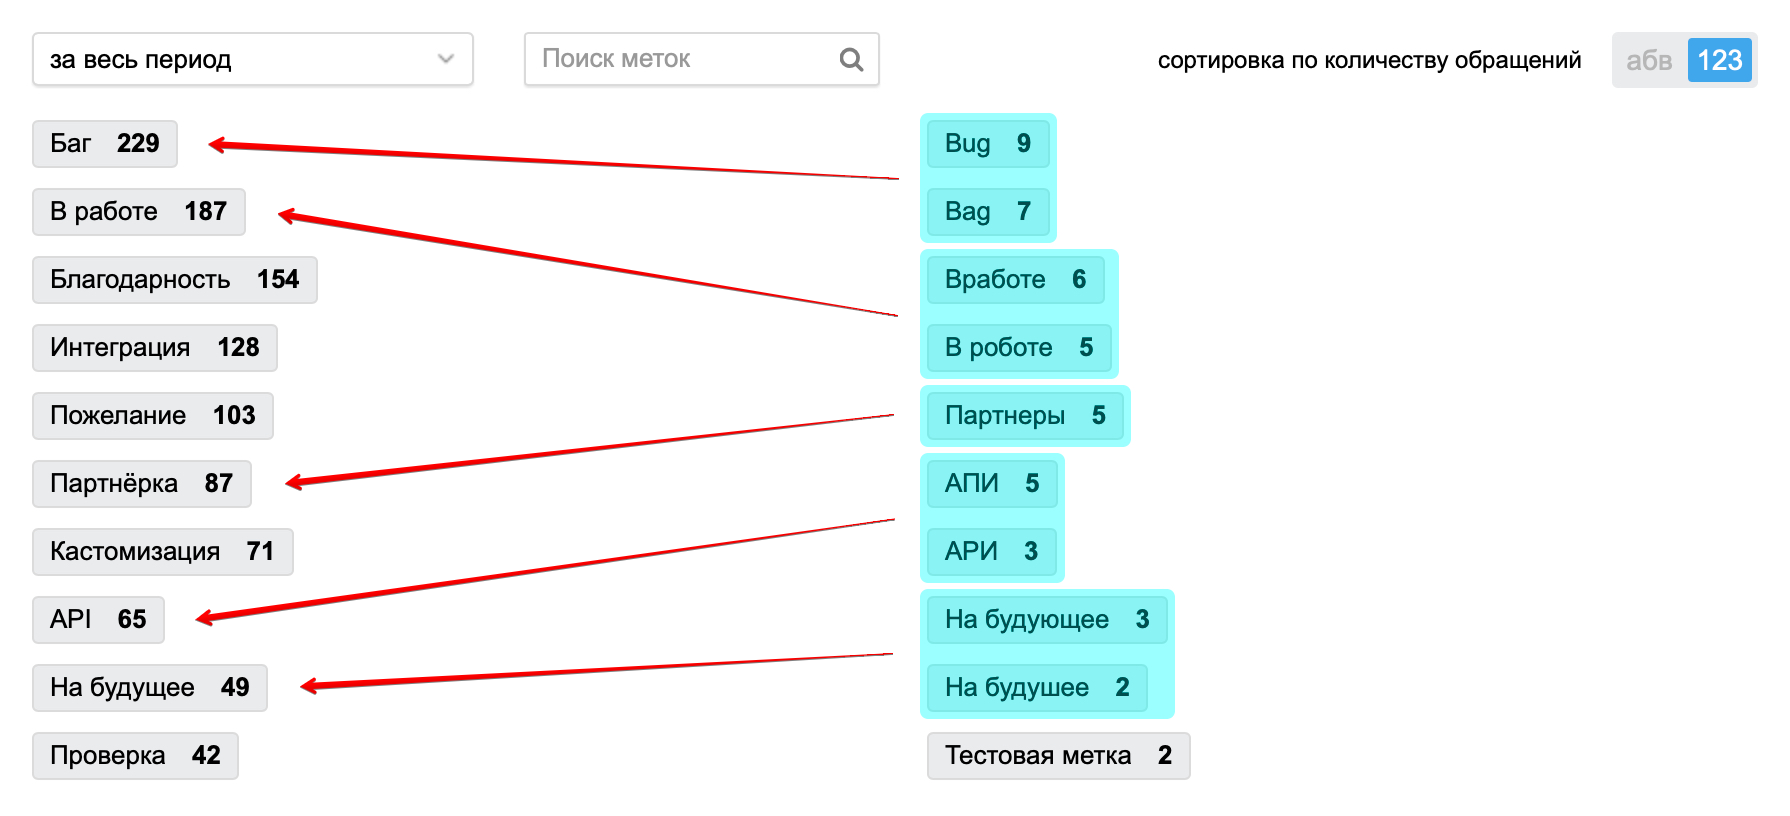Choose the "Пожелание" tag
1790x816 pixels.
click(x=153, y=416)
